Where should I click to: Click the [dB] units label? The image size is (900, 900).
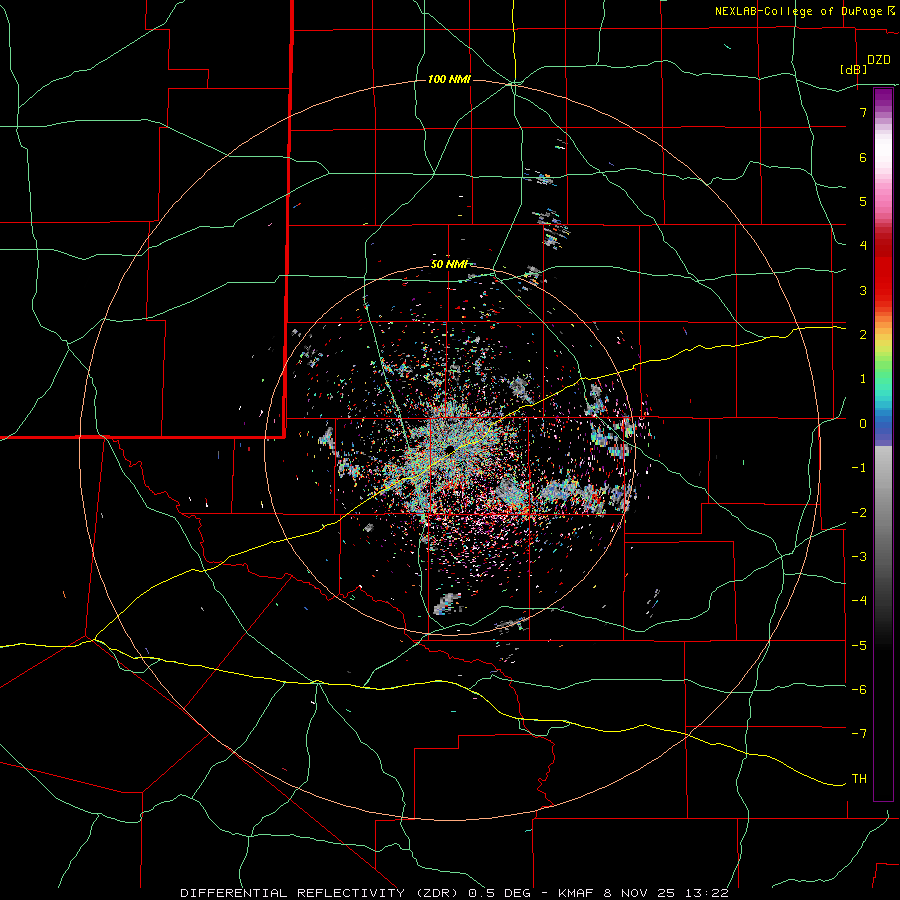click(853, 69)
